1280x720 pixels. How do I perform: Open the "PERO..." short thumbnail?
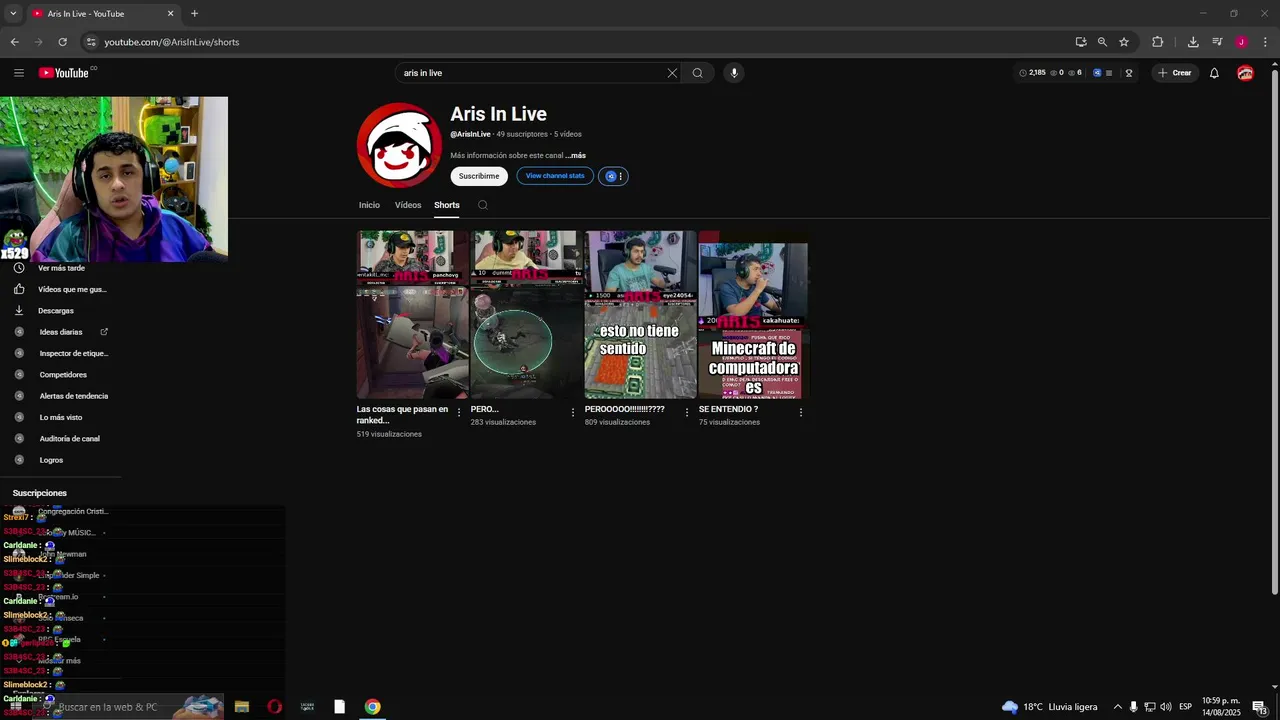[526, 315]
